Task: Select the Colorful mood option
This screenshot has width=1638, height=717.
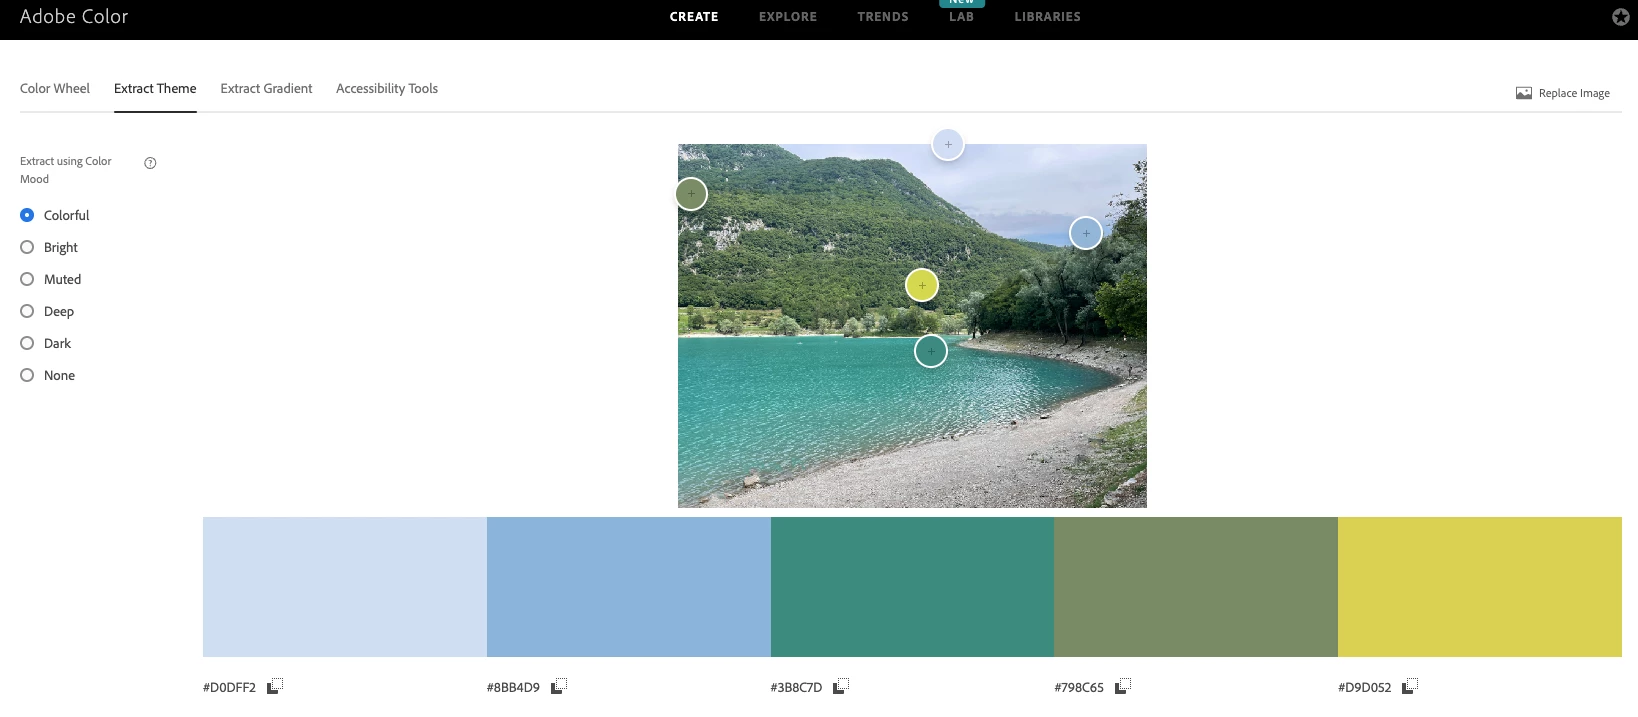Action: pyautogui.click(x=55, y=215)
